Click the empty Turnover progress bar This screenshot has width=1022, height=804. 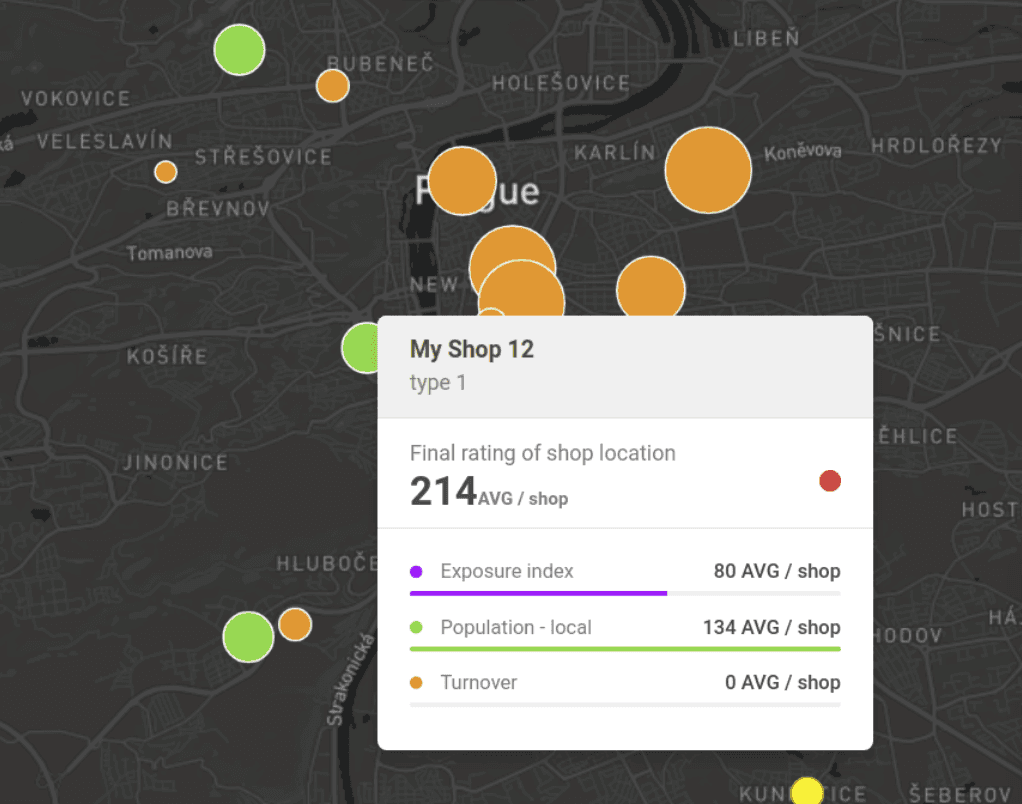625,704
